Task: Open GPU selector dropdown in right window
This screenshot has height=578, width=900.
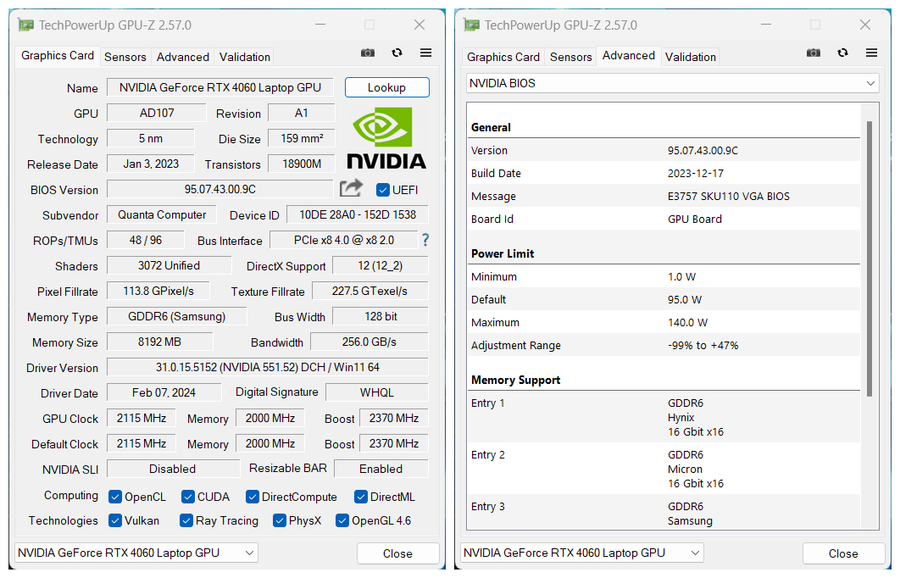Action: coord(582,553)
